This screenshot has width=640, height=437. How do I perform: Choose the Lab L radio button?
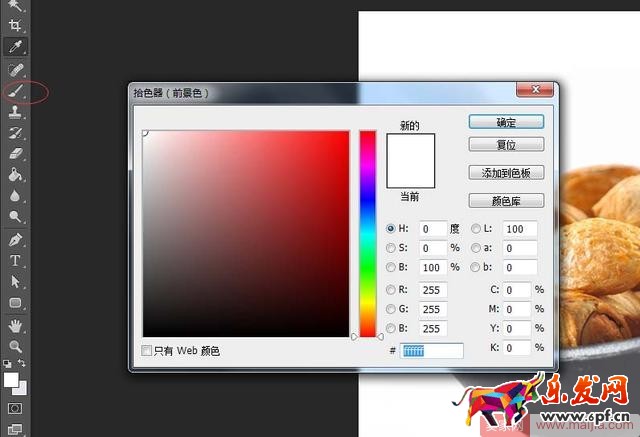coord(476,228)
